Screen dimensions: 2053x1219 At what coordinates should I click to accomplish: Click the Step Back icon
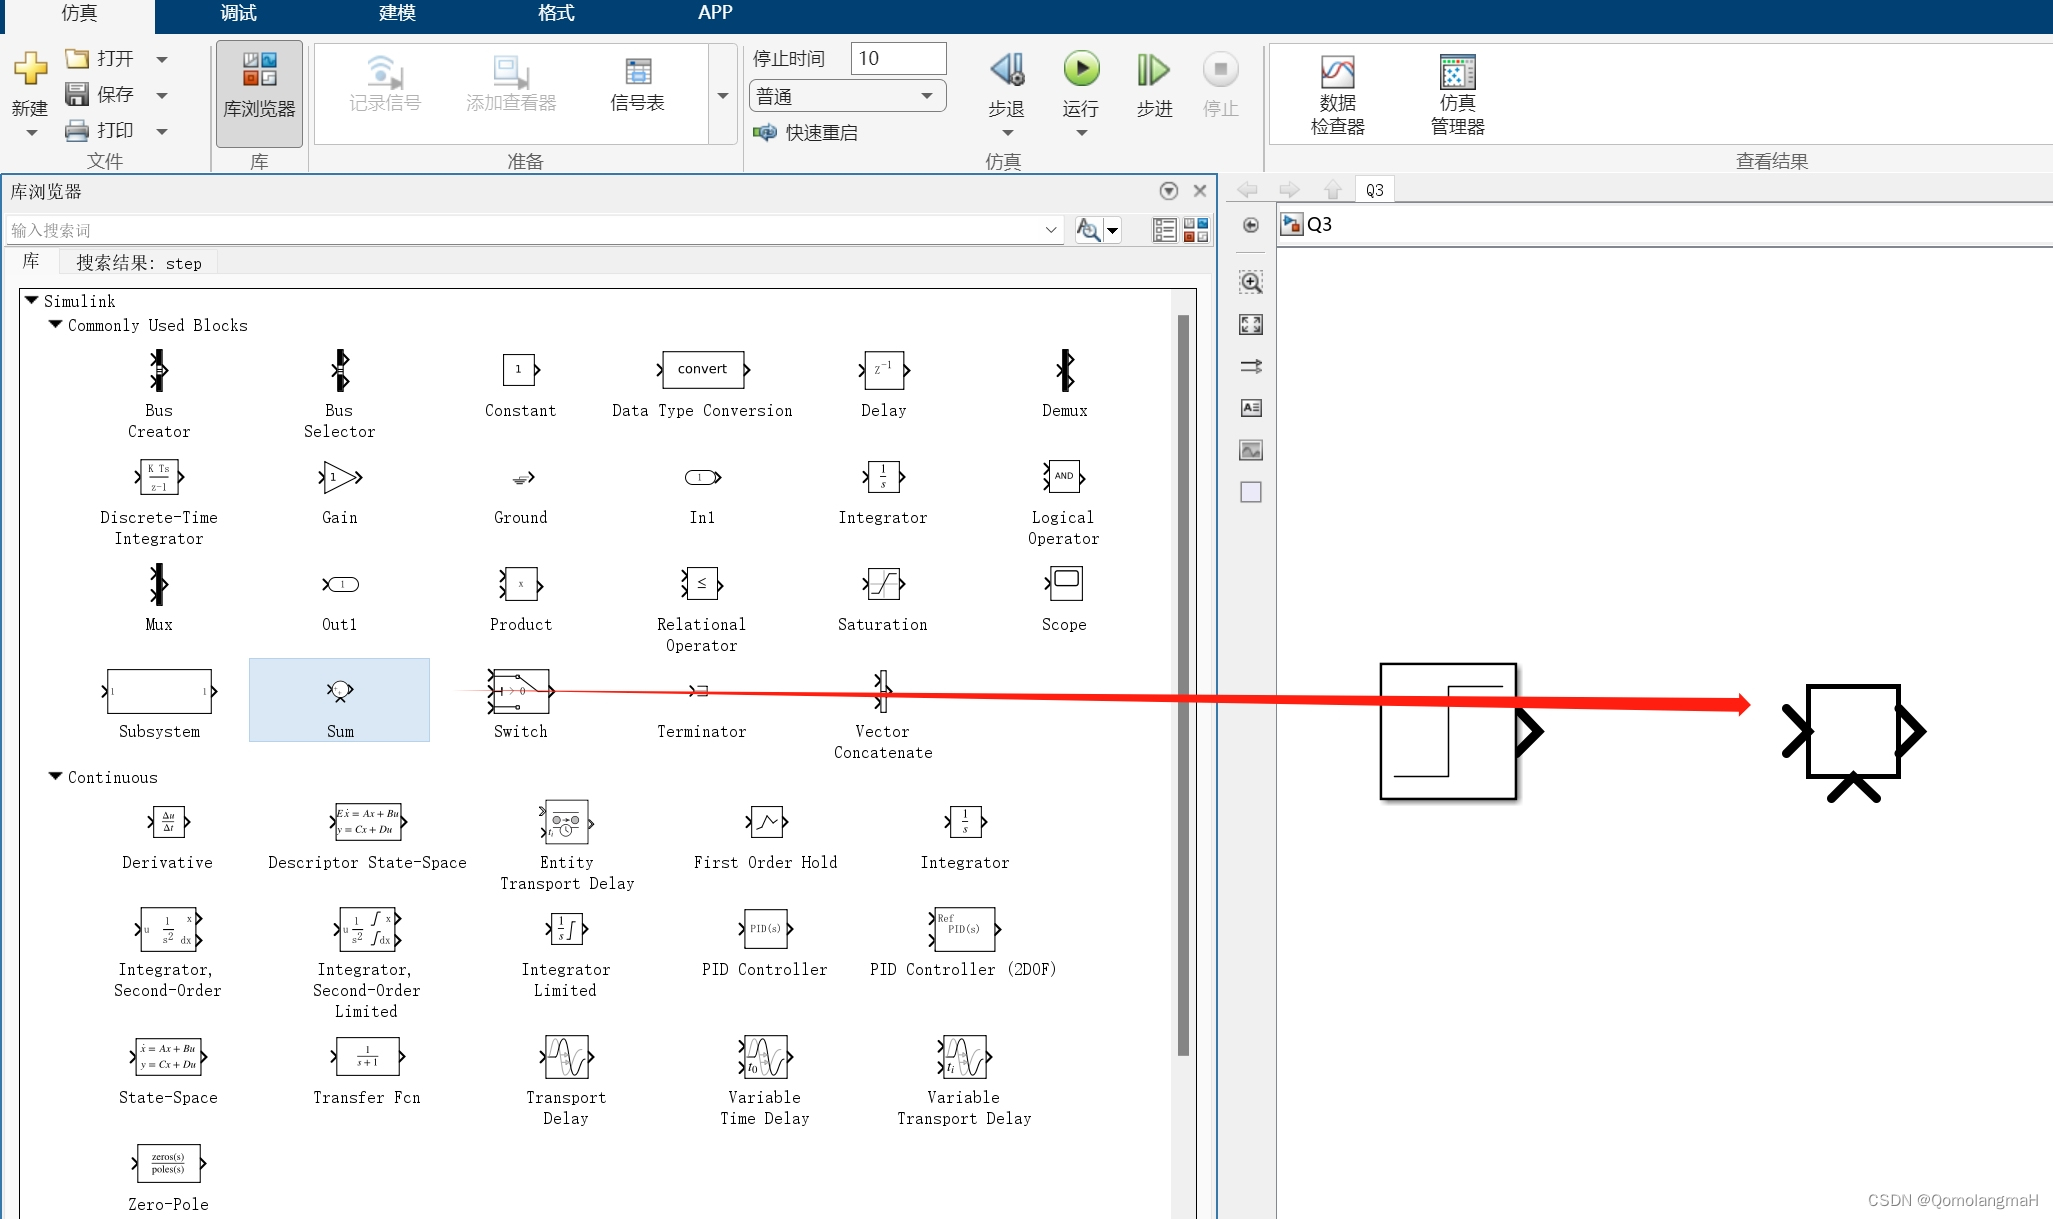coord(1007,70)
